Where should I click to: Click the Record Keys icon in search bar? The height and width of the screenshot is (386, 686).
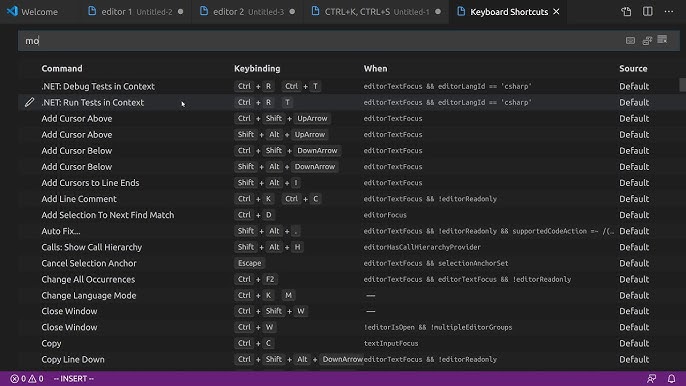[630, 41]
